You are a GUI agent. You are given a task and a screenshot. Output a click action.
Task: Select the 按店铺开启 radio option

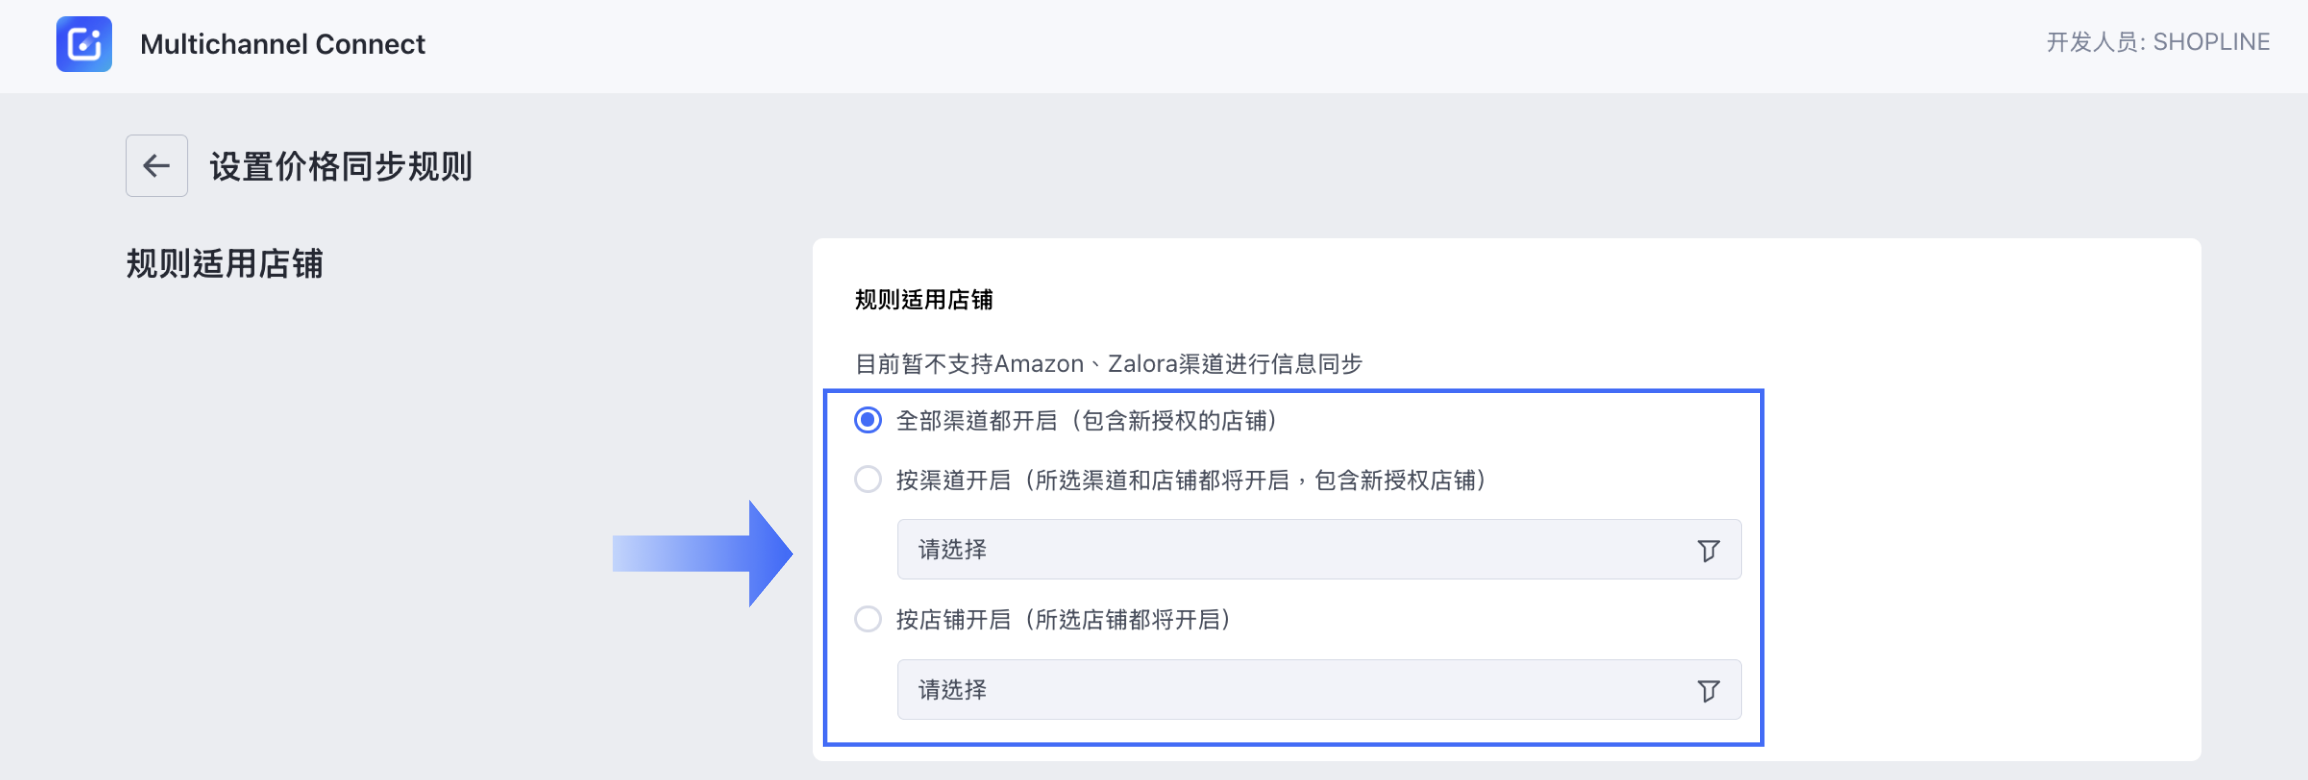(x=866, y=620)
